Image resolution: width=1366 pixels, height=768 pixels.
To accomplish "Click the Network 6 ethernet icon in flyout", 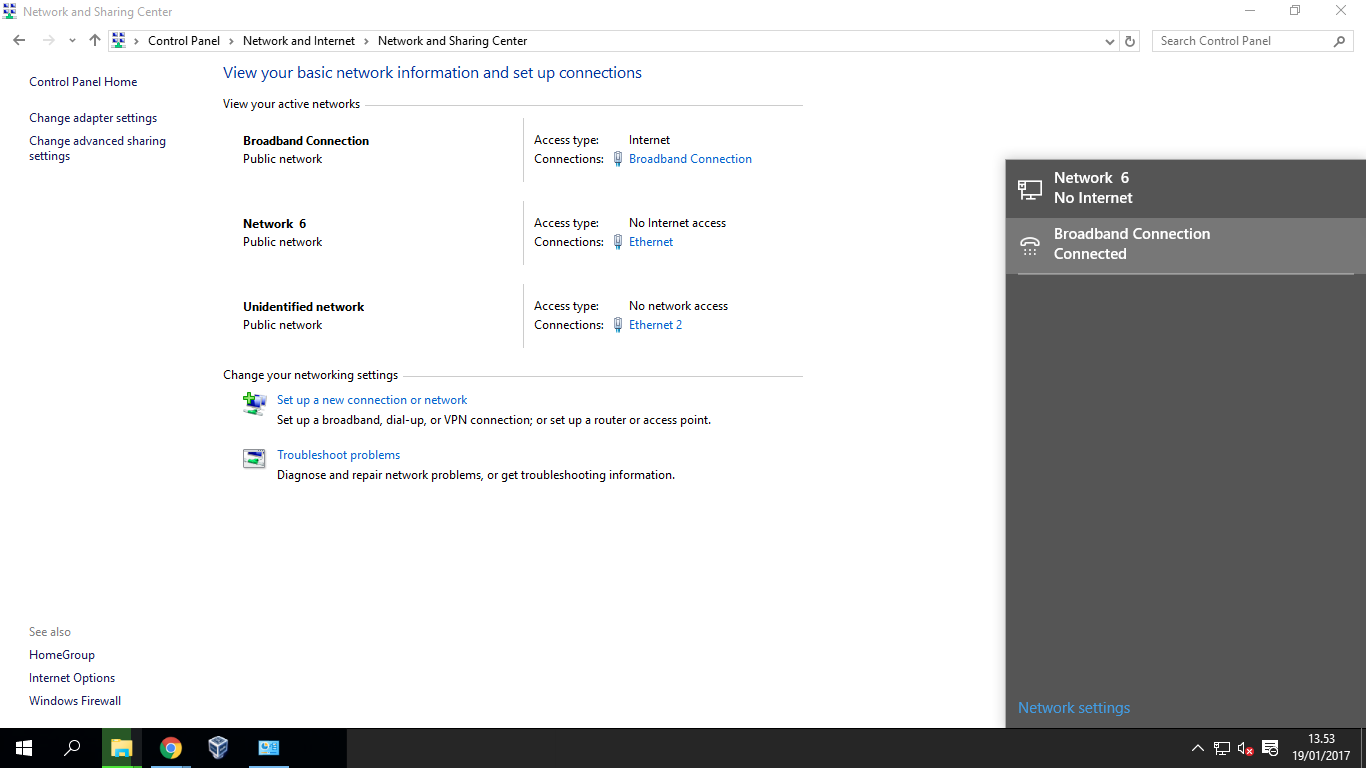I will (x=1030, y=188).
